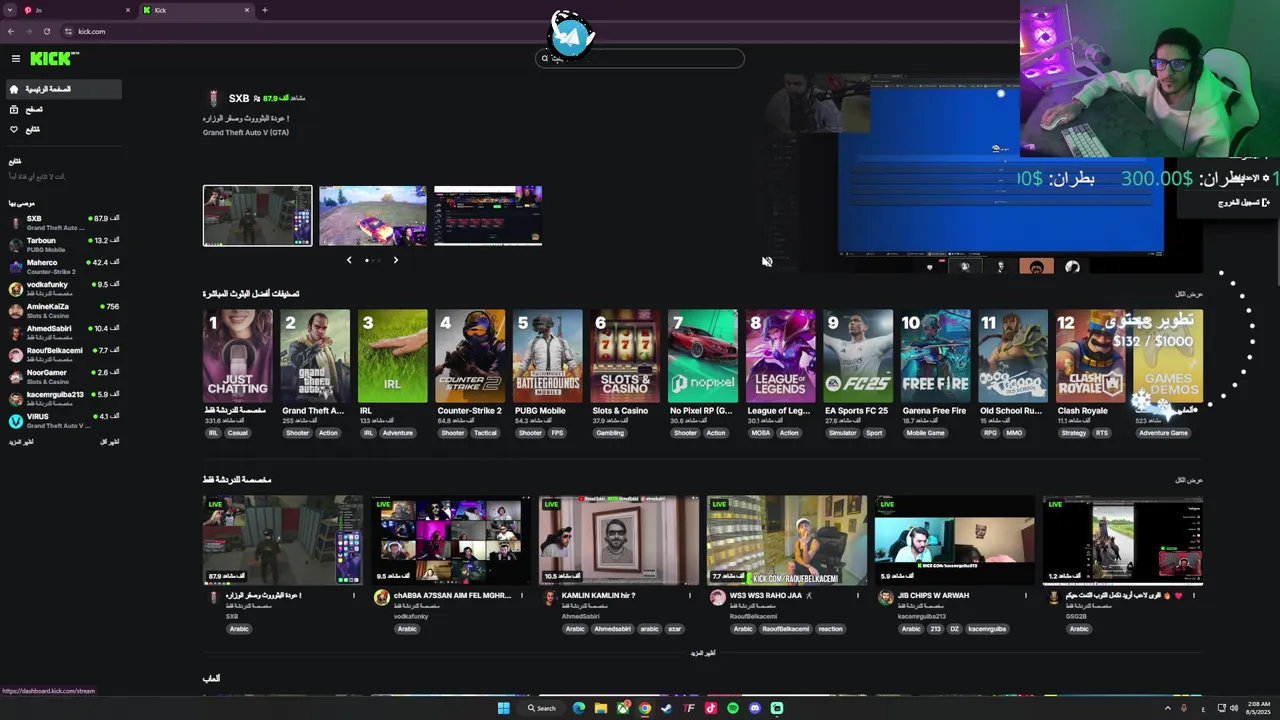
Task: Select the first featured stream thumbnail
Action: tap(258, 215)
